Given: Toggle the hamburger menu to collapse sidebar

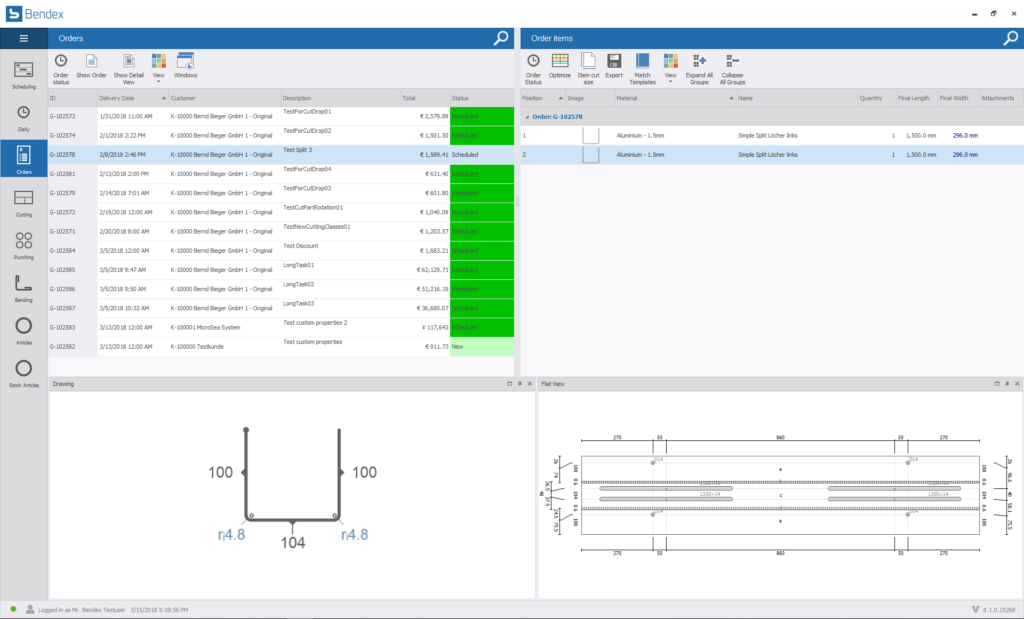Looking at the screenshot, I should pos(24,38).
